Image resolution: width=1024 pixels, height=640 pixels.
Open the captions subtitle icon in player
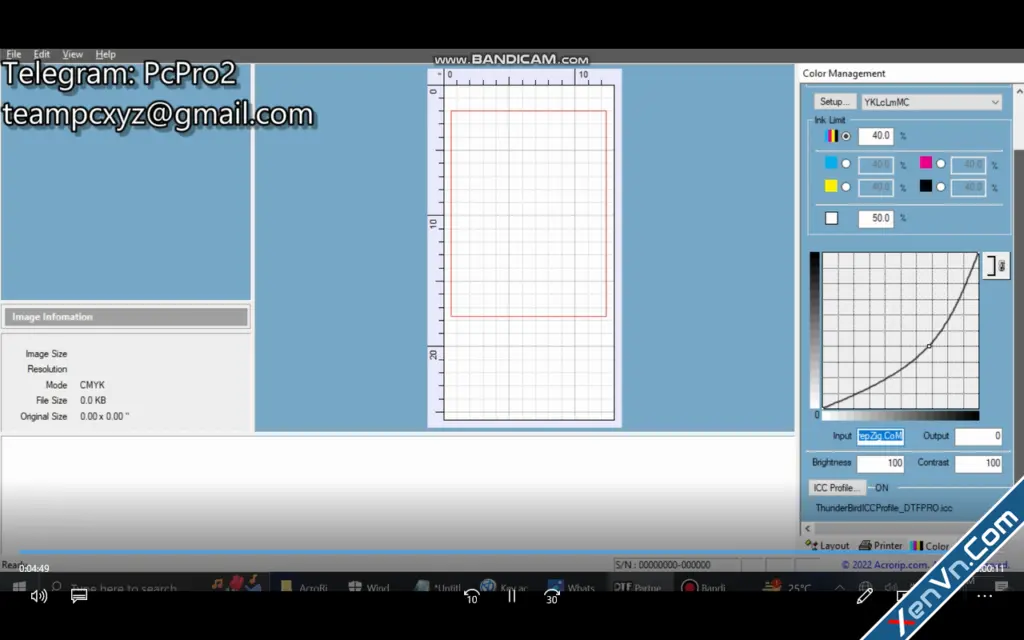79,596
